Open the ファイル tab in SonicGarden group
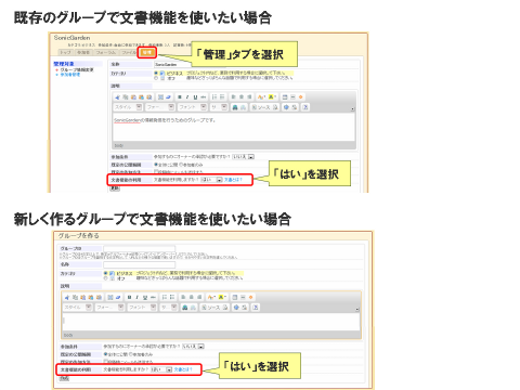520x390 pixels. [128, 52]
